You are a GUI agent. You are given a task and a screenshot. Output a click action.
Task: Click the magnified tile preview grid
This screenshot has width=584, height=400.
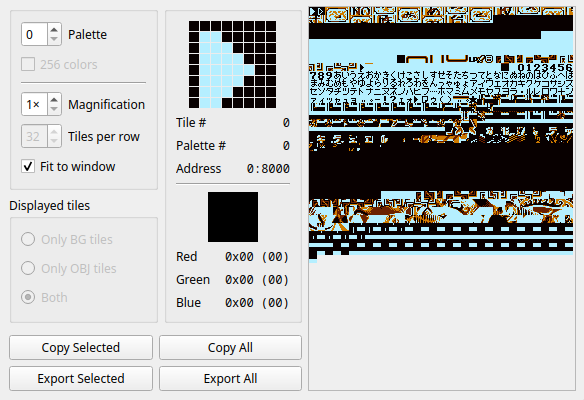pyautogui.click(x=233, y=64)
